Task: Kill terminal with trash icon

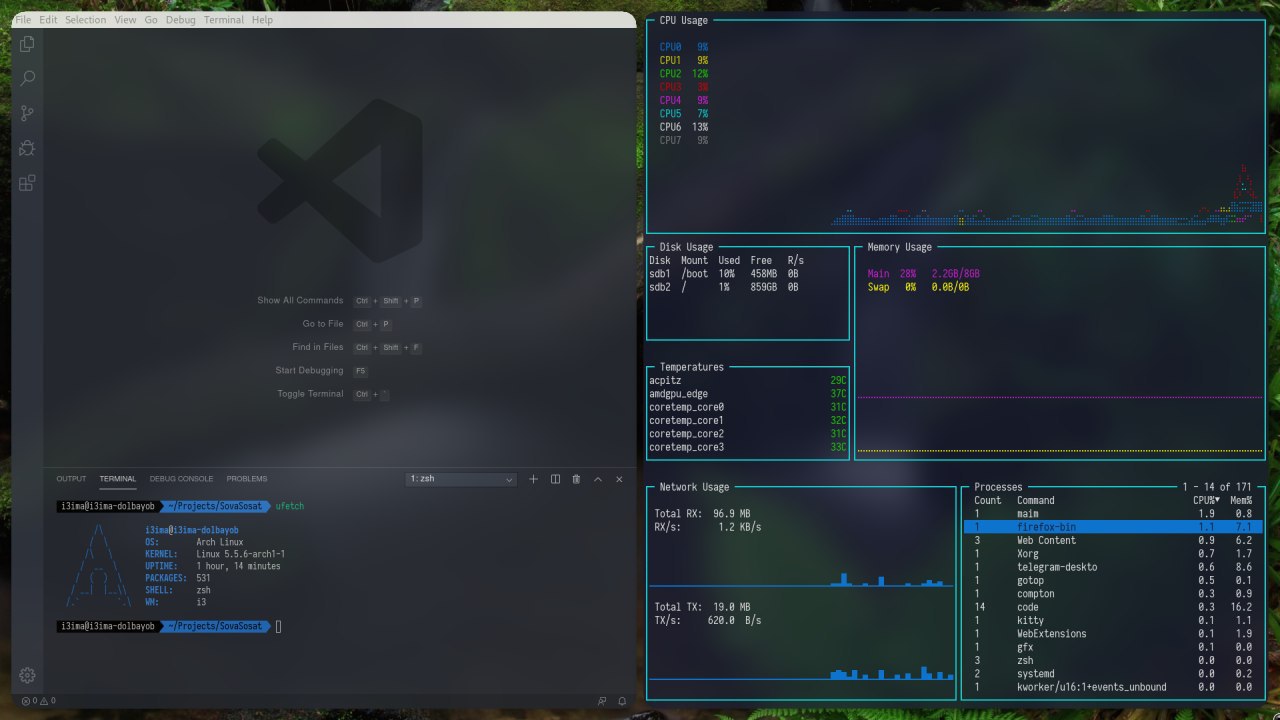Action: 576,479
